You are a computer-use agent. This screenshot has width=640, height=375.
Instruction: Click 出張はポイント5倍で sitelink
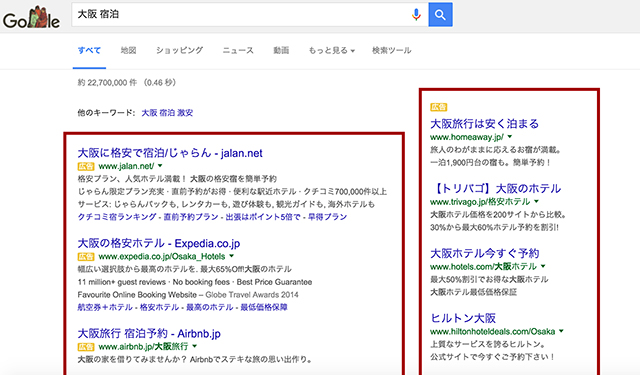coord(263,217)
